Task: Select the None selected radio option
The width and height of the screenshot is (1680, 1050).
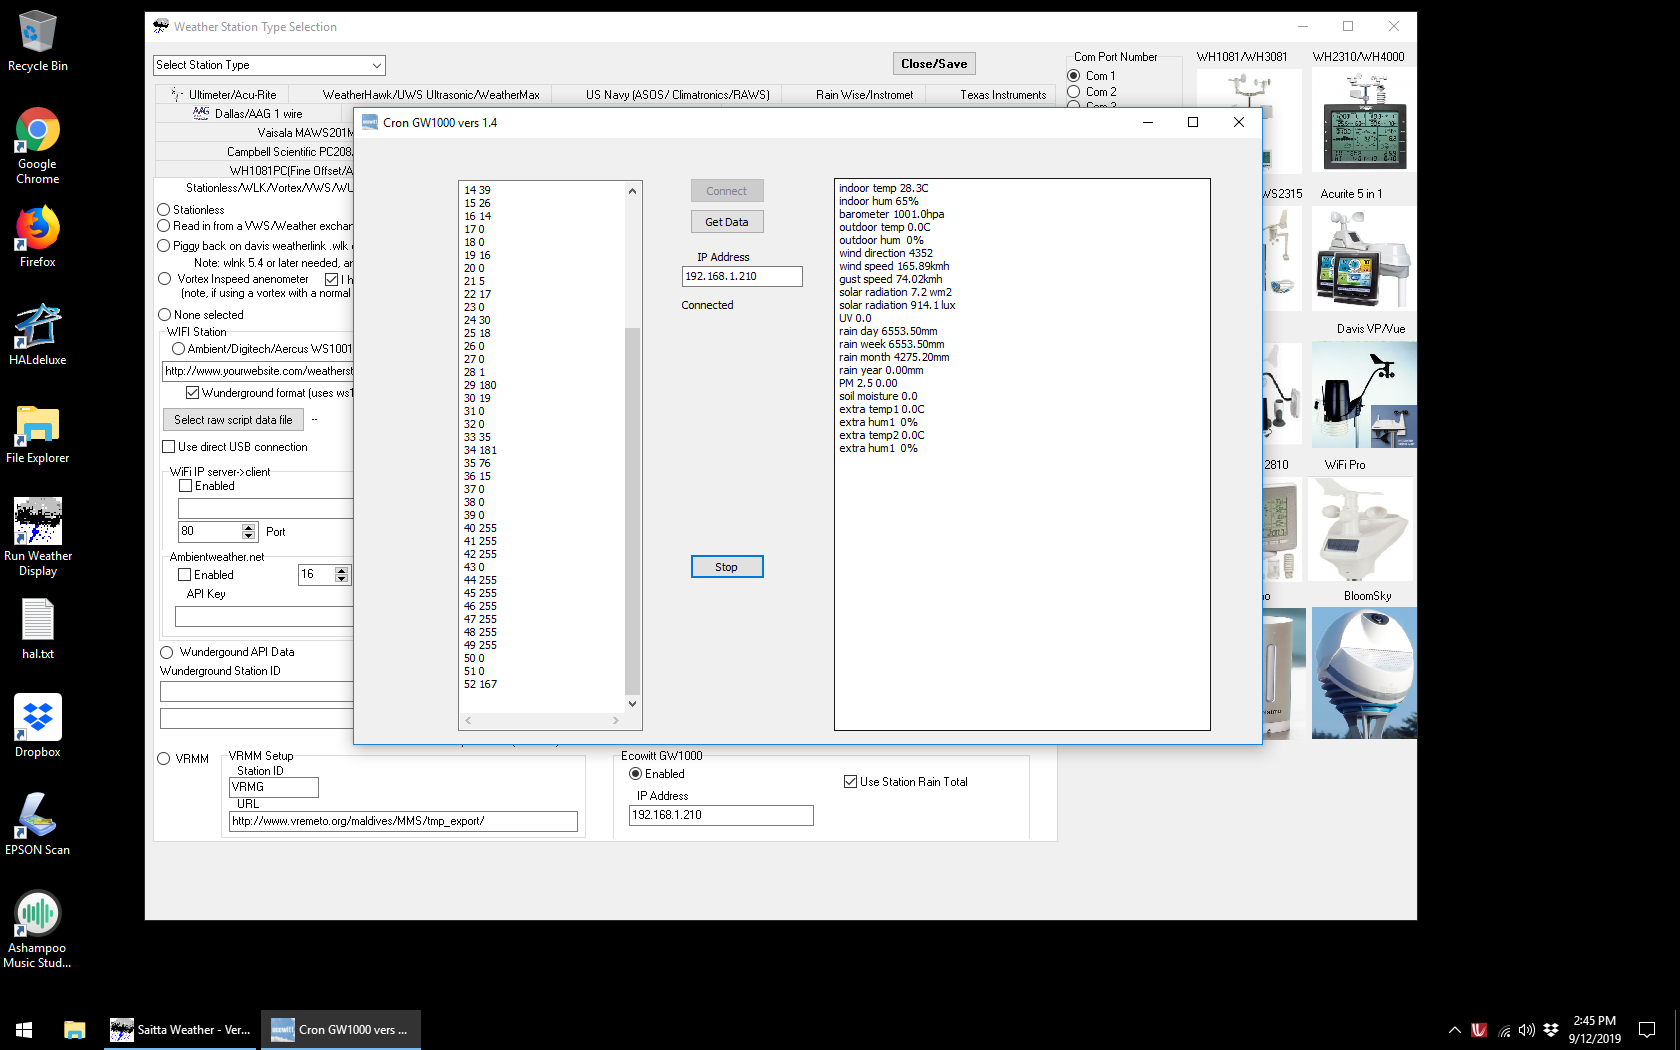Action: 164,315
